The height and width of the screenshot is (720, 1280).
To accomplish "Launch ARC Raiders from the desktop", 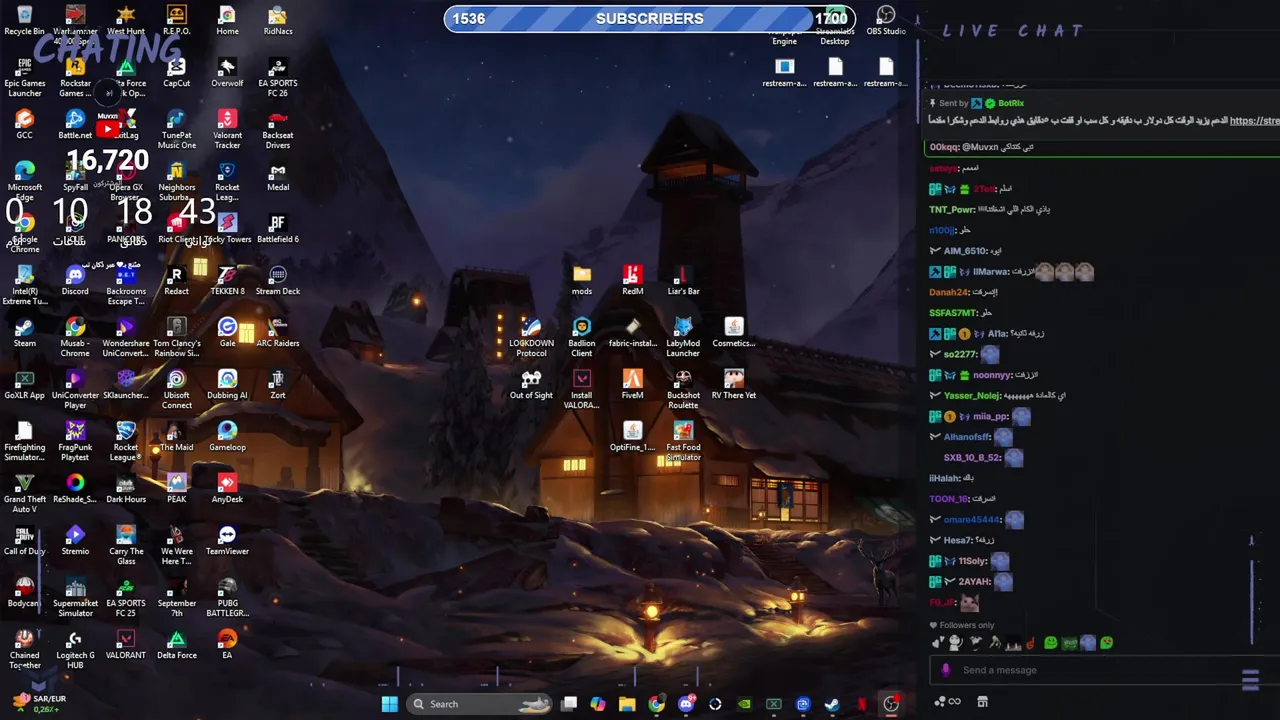I will click(277, 332).
